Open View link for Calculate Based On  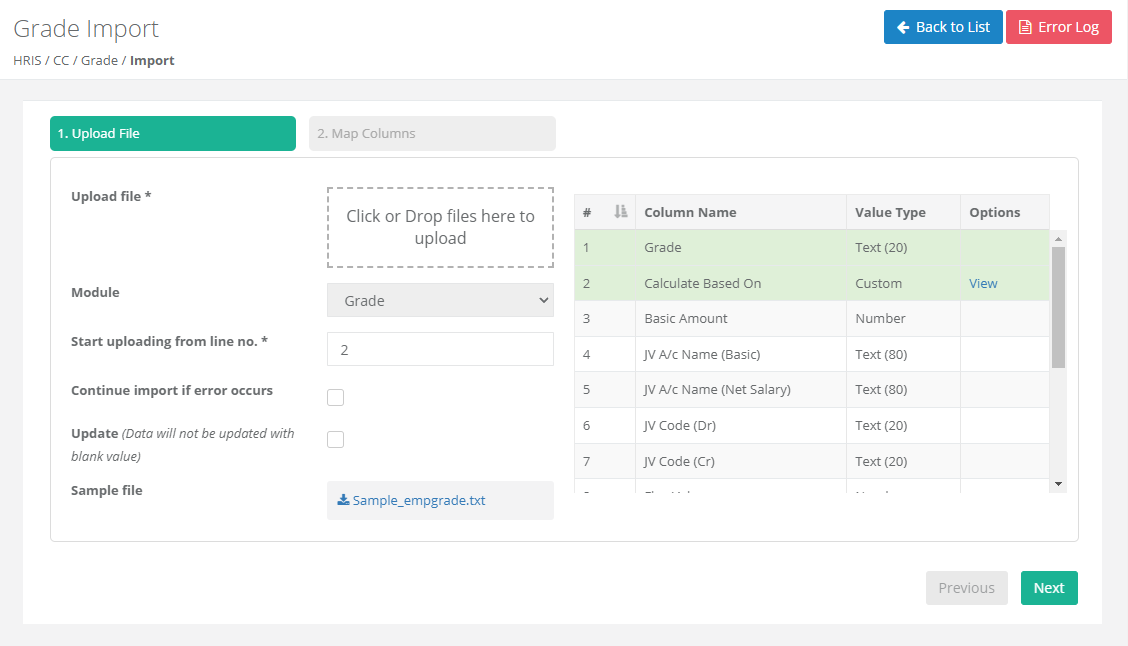pyautogui.click(x=983, y=283)
